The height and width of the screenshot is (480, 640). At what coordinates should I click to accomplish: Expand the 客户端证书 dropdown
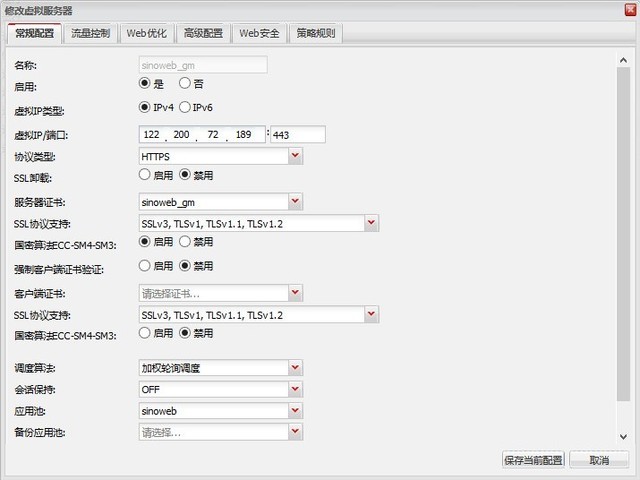(295, 293)
